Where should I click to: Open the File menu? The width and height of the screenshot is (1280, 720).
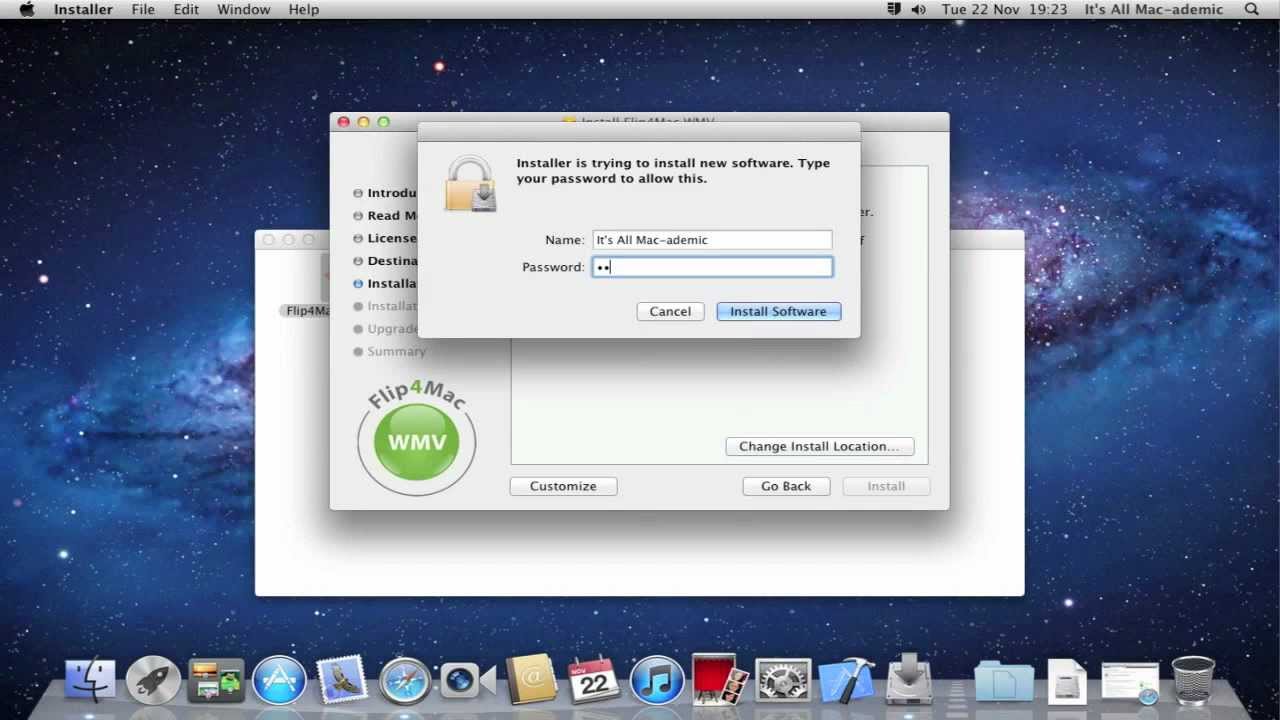pos(143,9)
